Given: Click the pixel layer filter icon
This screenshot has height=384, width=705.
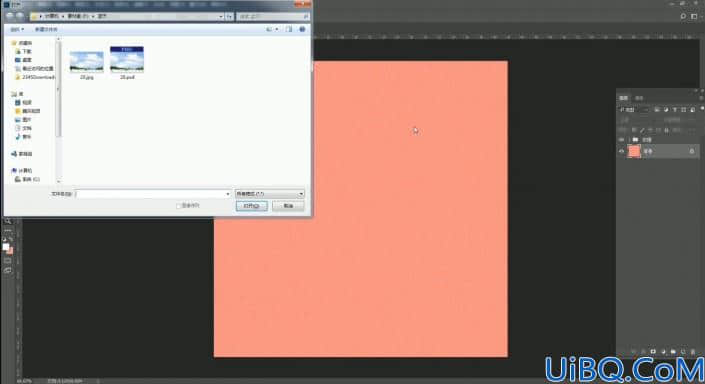Looking at the screenshot, I should pyautogui.click(x=657, y=110).
